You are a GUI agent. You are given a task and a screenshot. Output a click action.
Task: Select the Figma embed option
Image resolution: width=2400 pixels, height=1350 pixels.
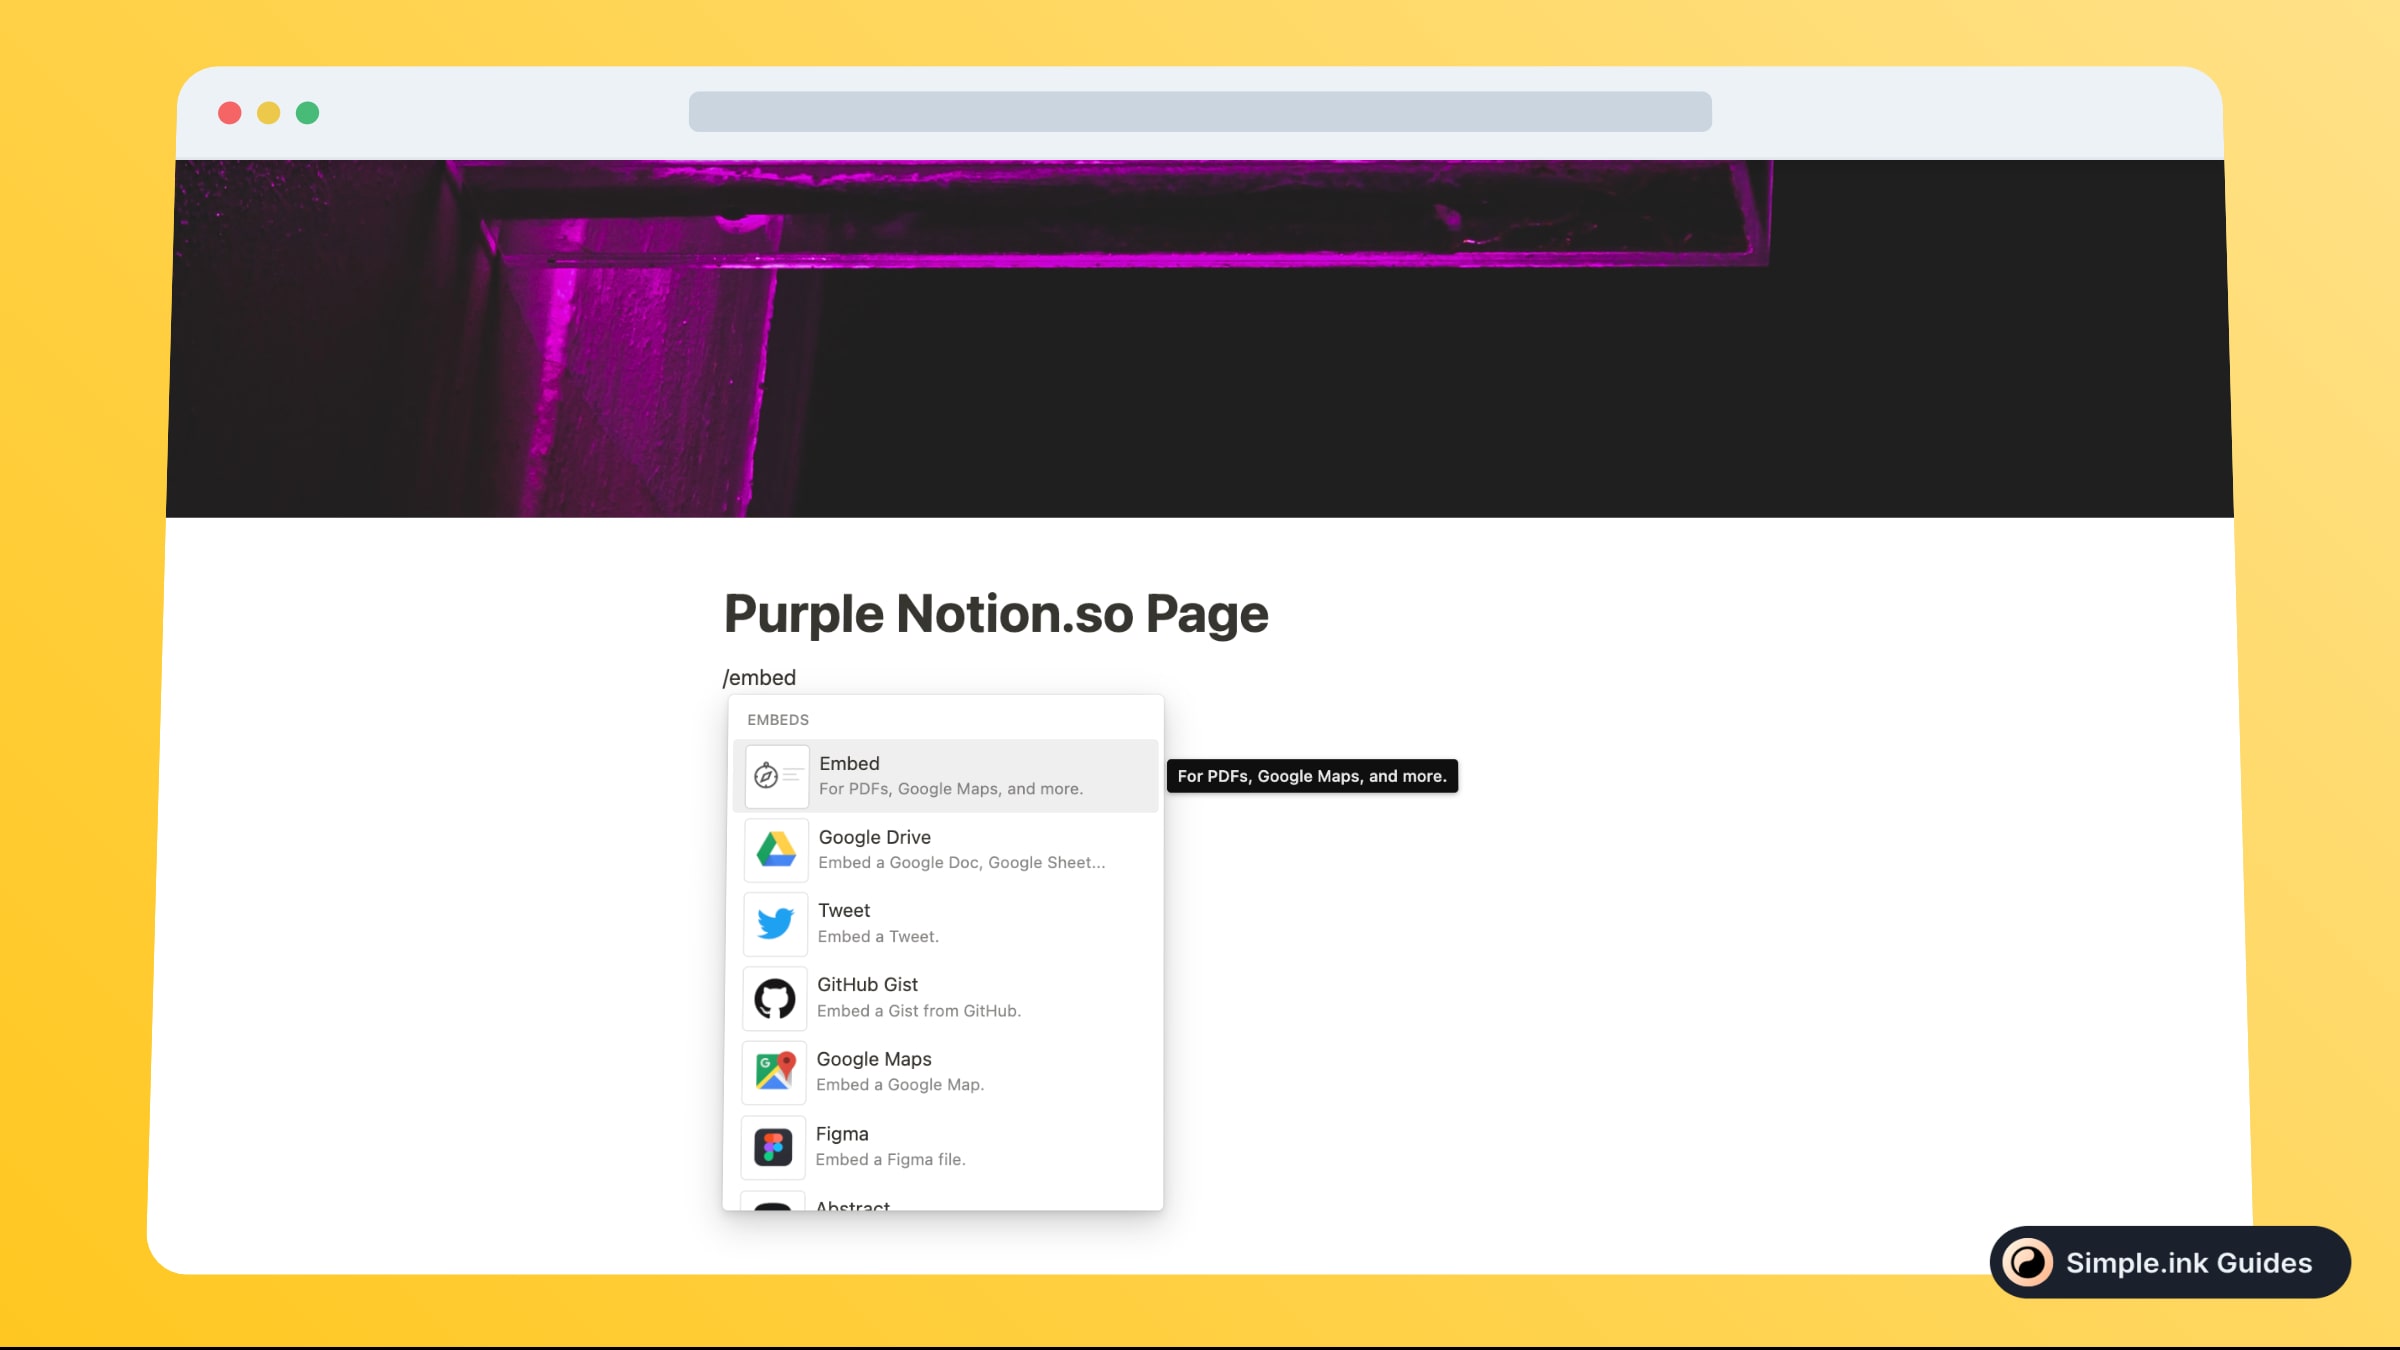[x=944, y=1147]
